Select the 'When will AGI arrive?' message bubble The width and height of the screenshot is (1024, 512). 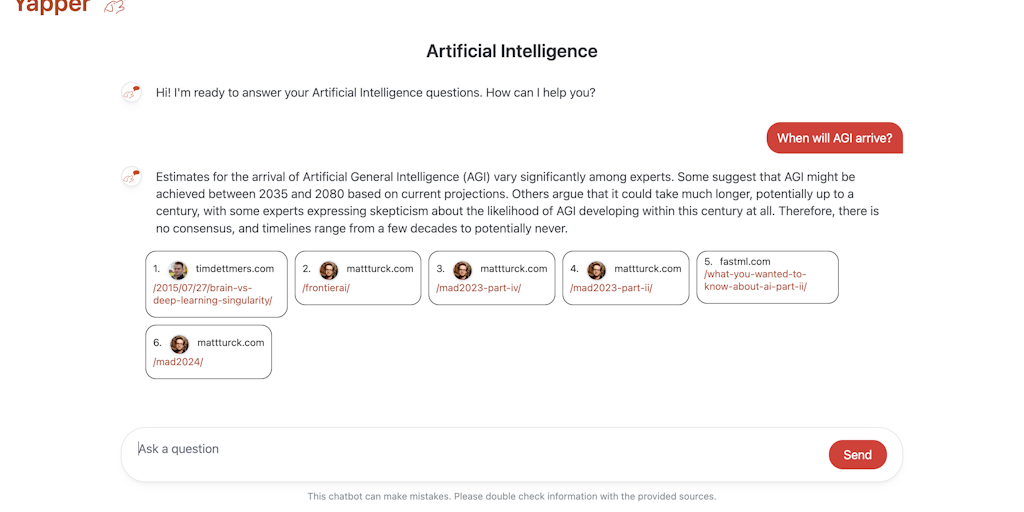835,138
